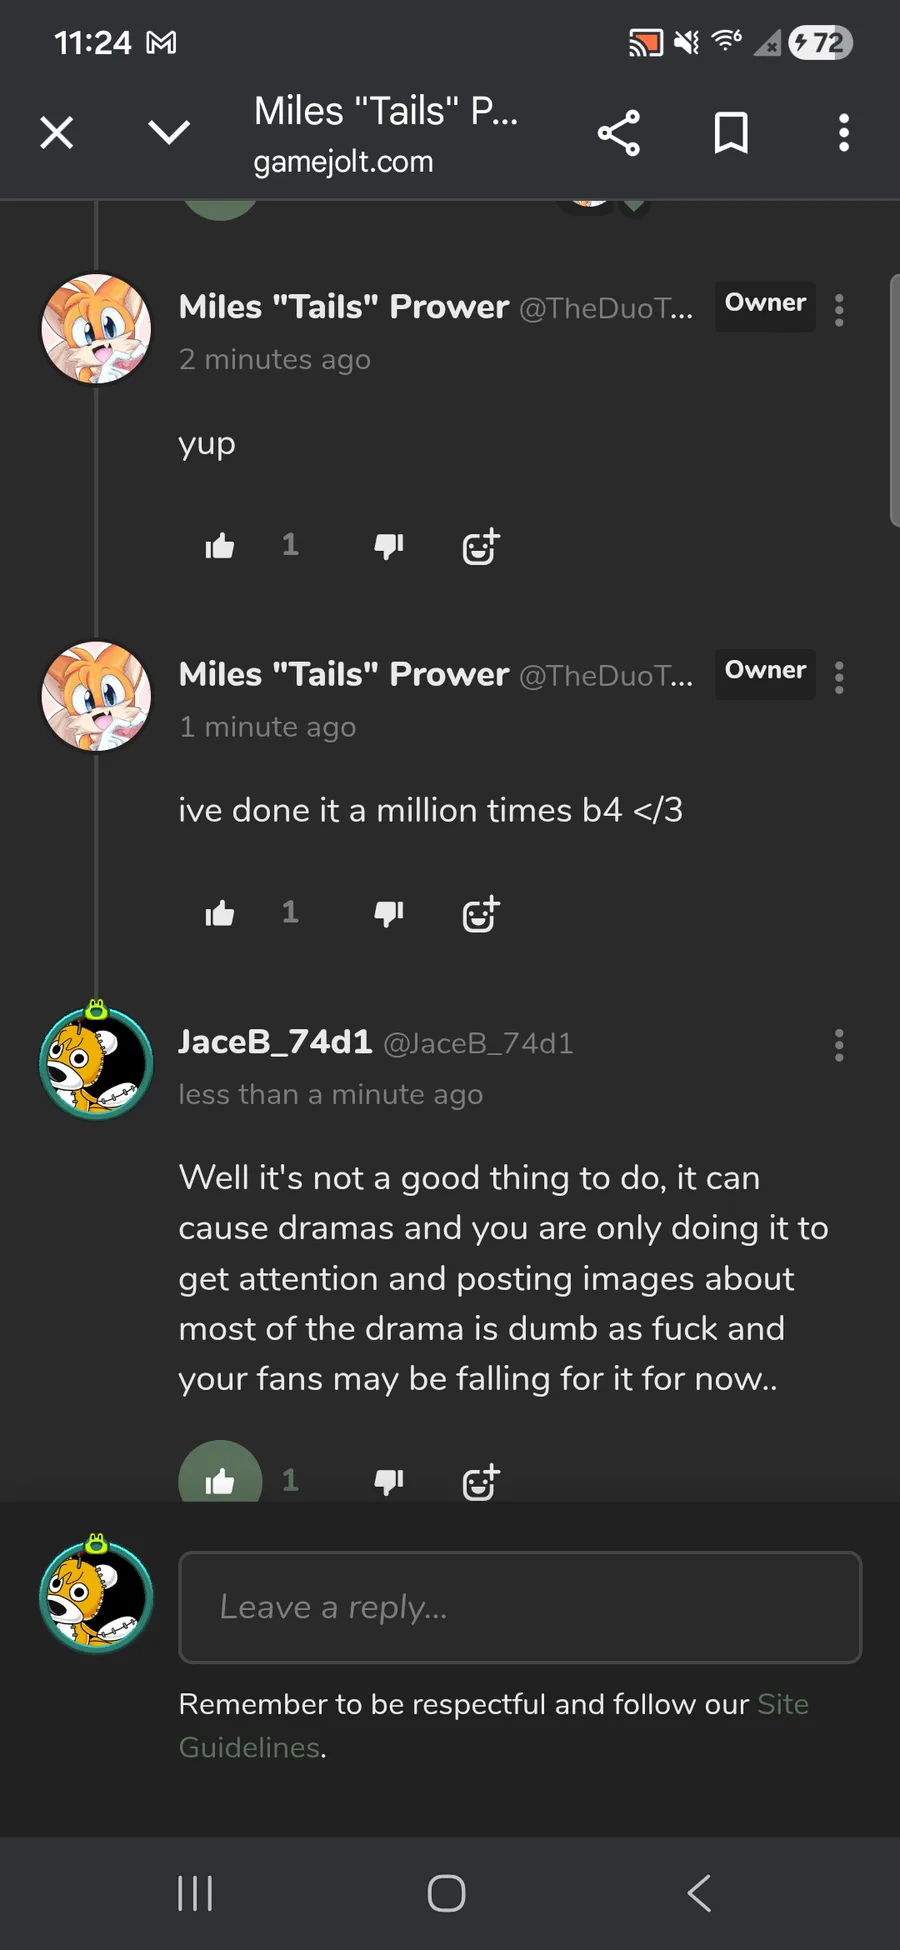Close the in-app browser tab
Image resolution: width=900 pixels, height=1950 pixels.
pos(57,132)
